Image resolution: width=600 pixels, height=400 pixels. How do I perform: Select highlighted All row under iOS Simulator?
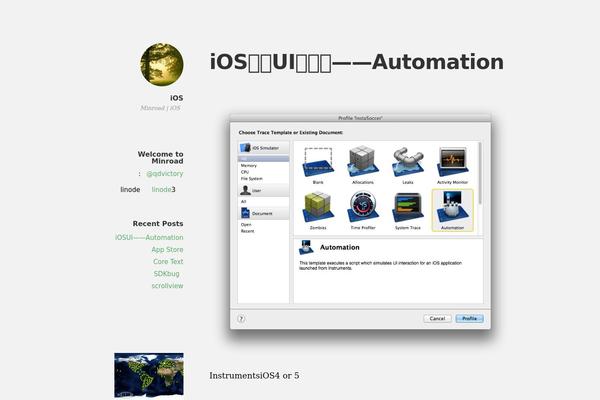point(263,159)
